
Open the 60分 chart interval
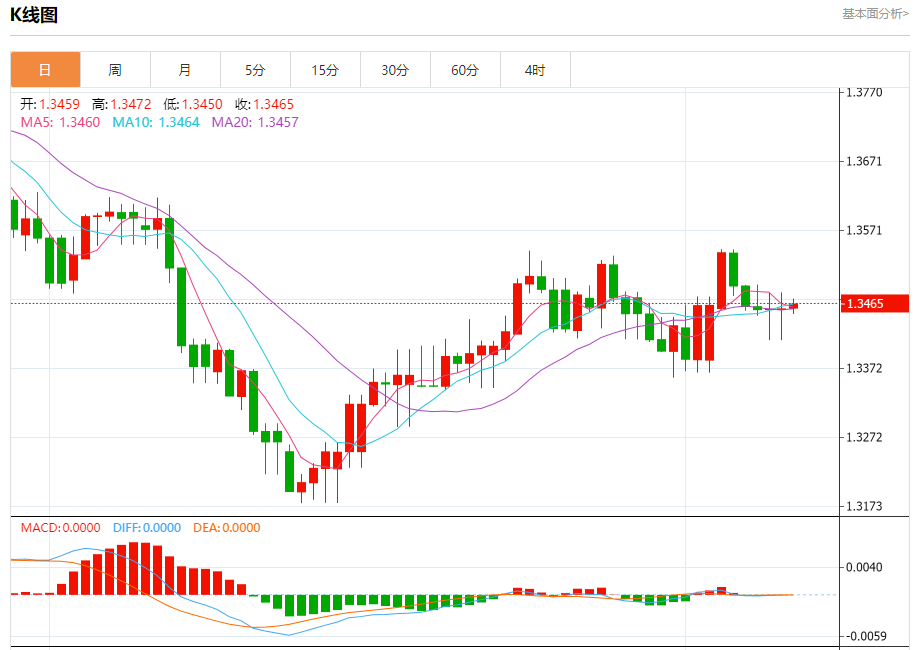(x=465, y=70)
